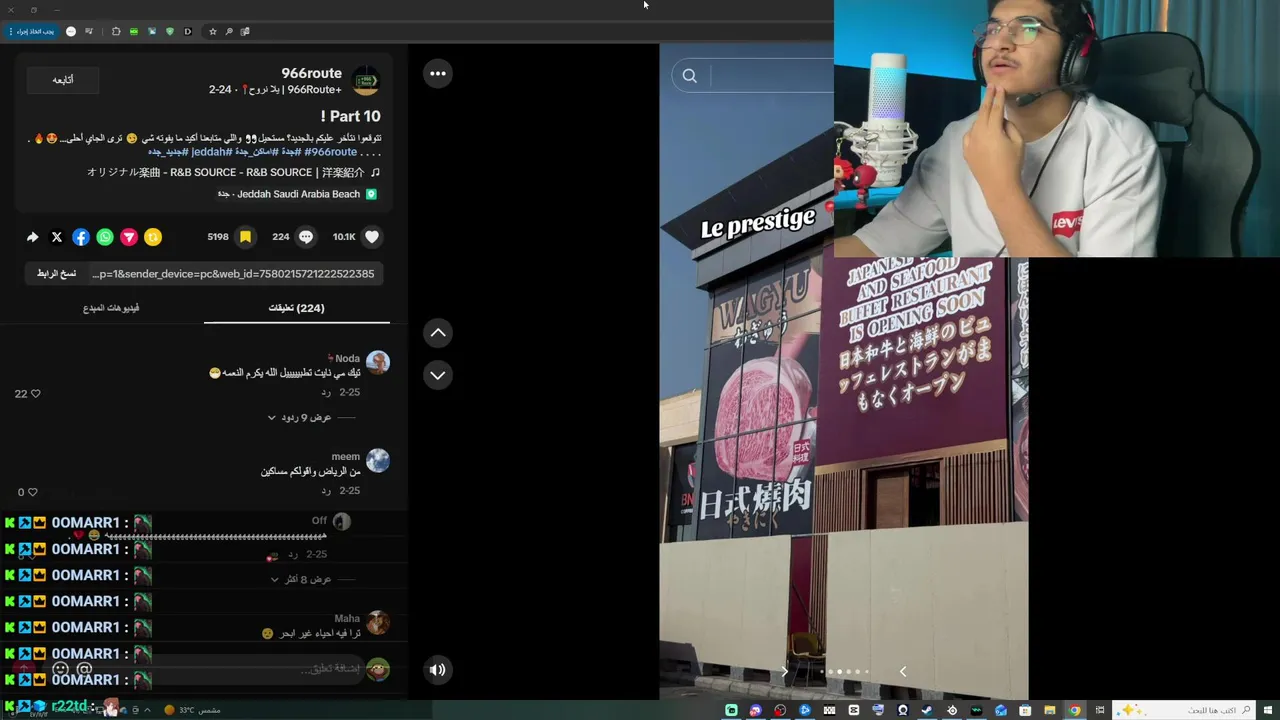Viewport: 1280px width, 720px height.
Task: Open the D extension icon in toolbar
Action: tap(187, 31)
